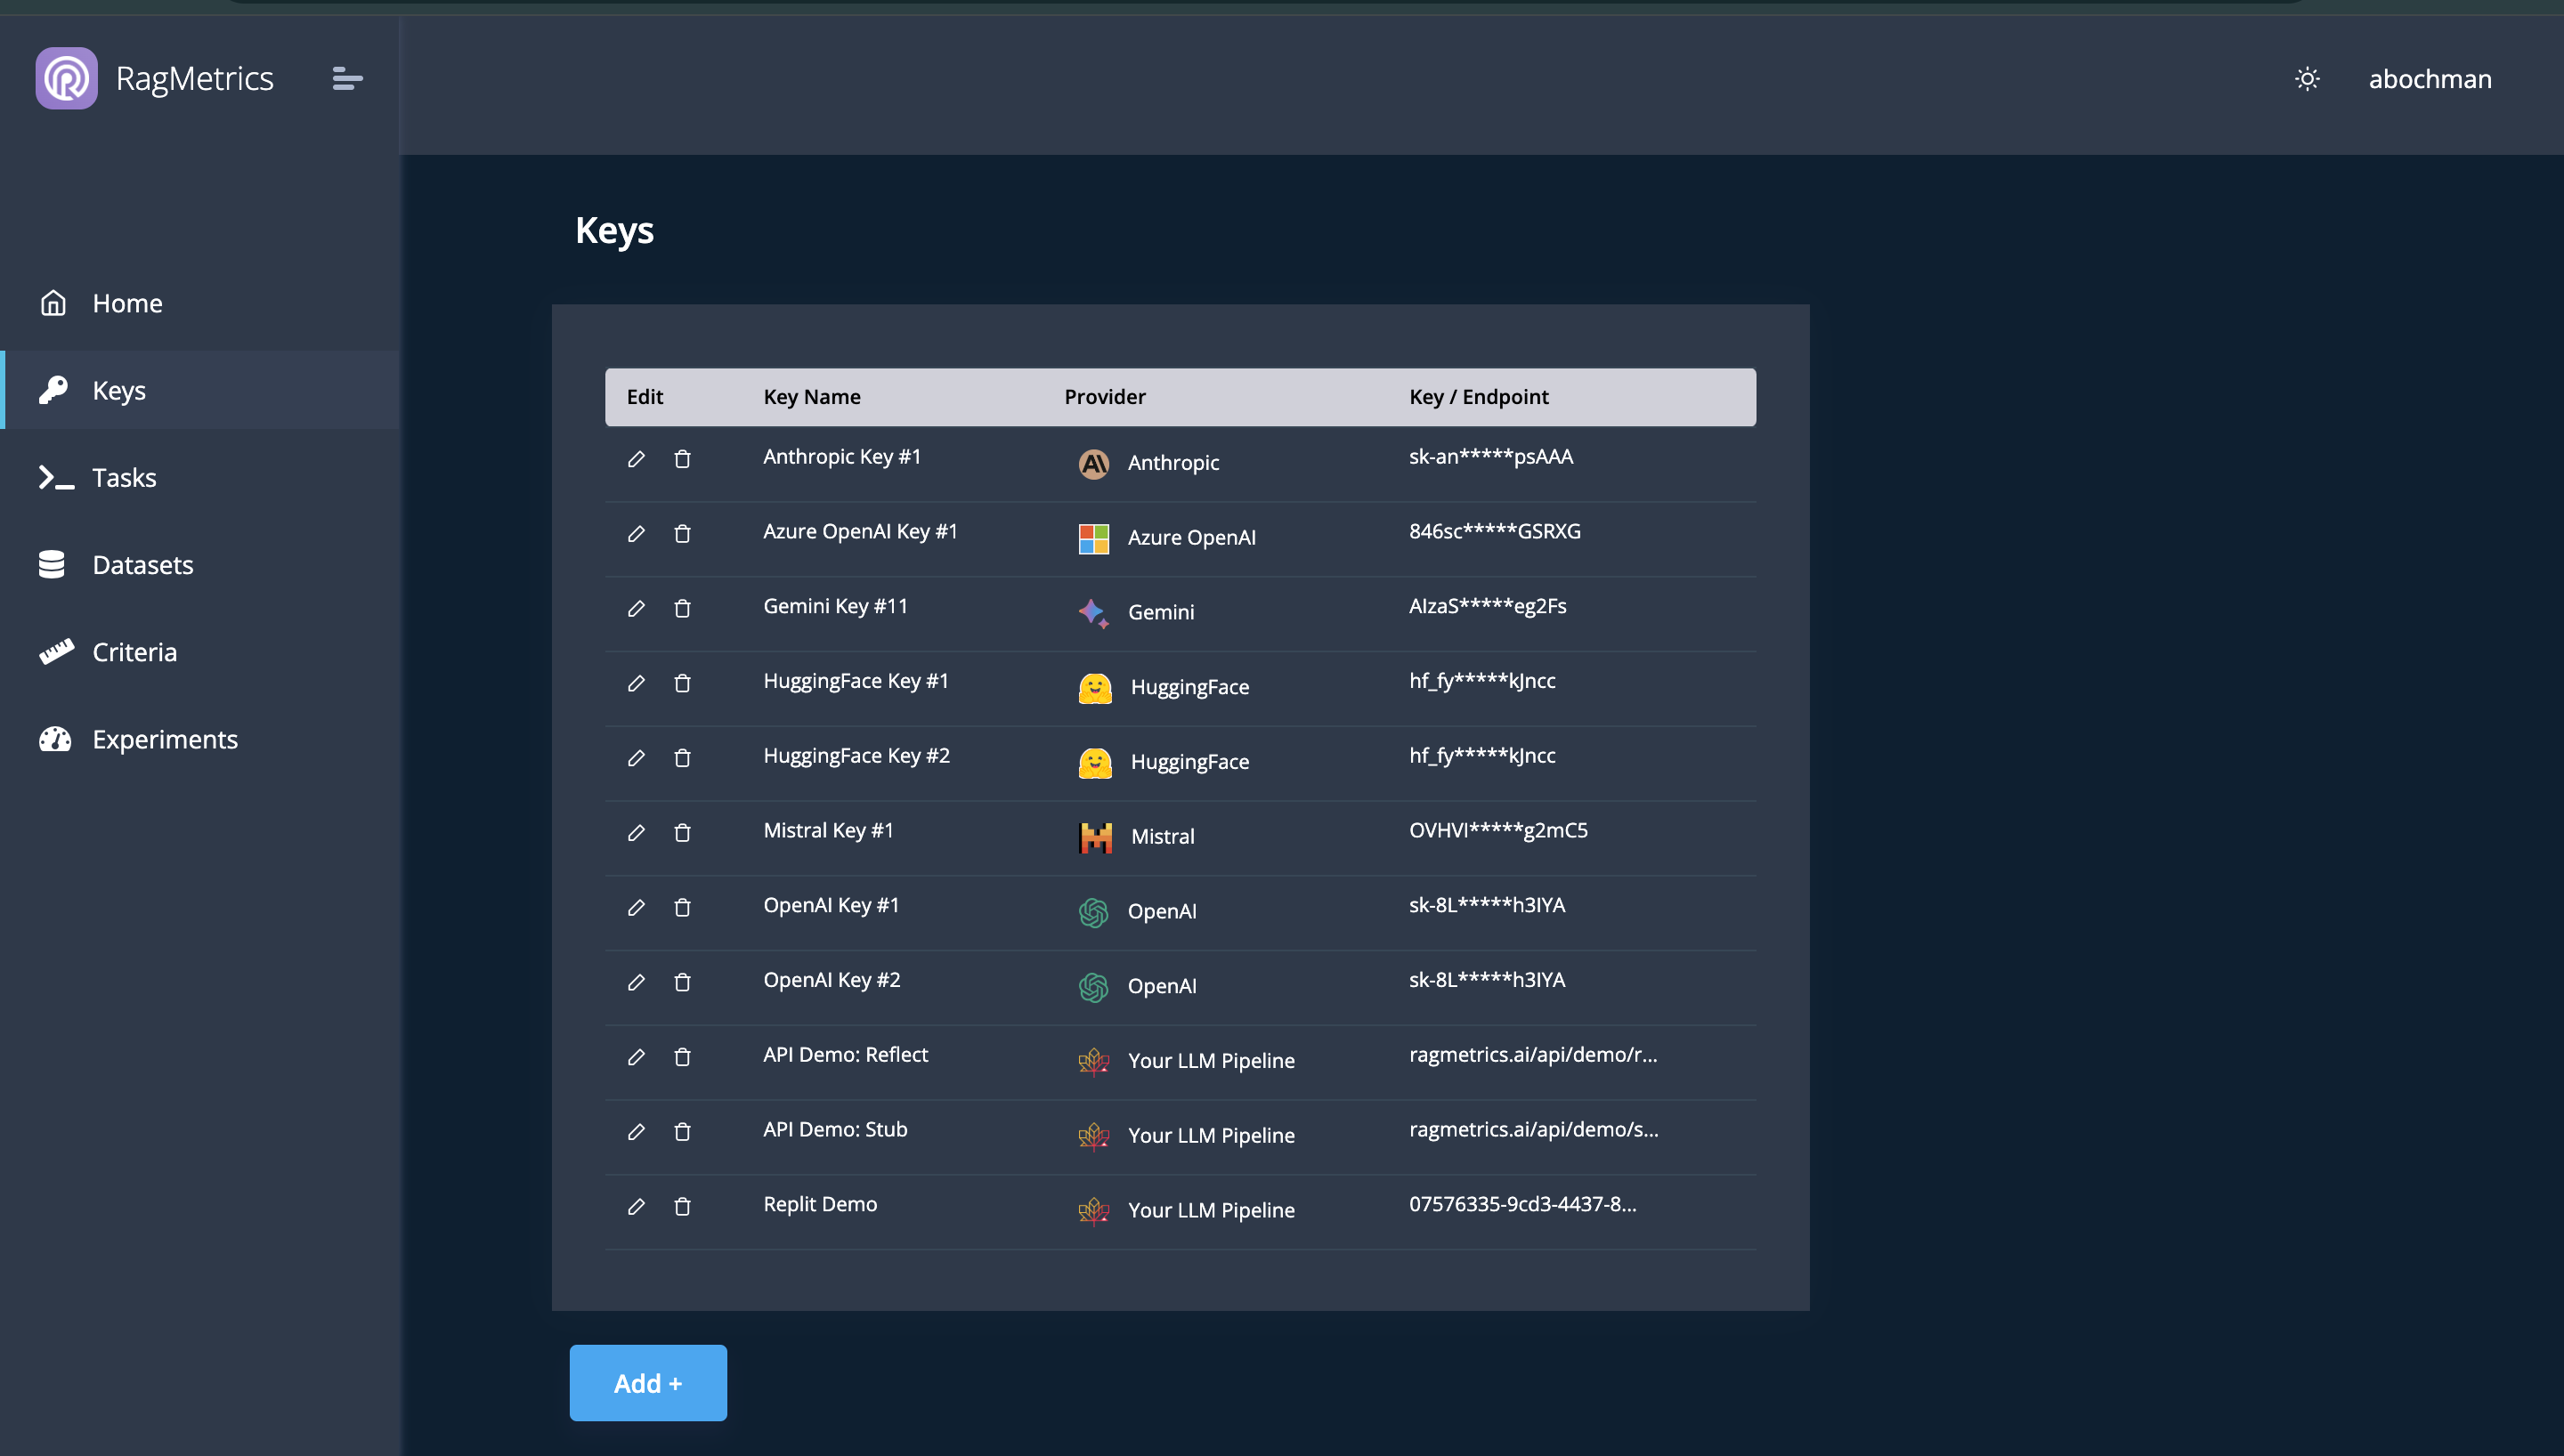
Task: Click key value '846sc*****GSRXG'
Action: [x=1495, y=531]
